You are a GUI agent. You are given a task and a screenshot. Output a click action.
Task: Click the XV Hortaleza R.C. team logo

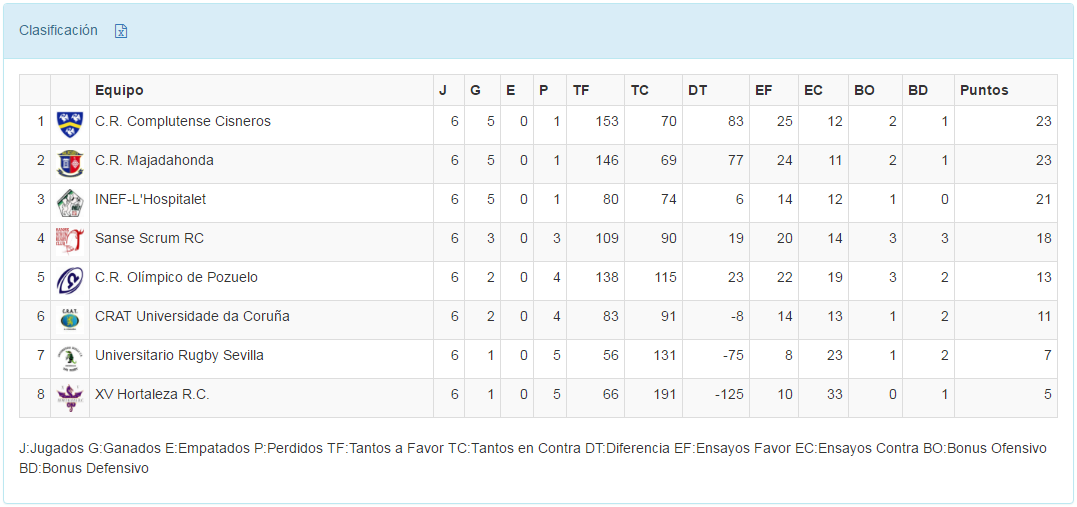point(69,397)
